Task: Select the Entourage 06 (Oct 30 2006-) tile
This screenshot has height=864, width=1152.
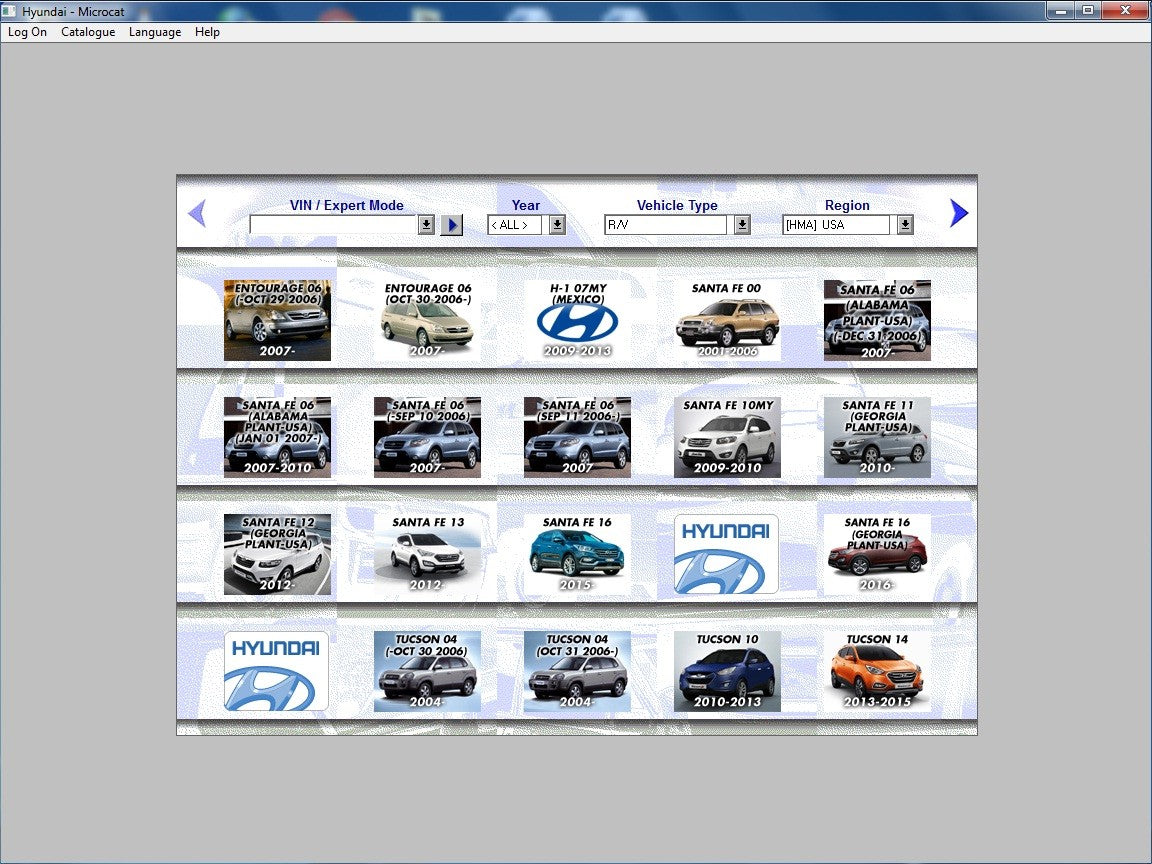Action: pyautogui.click(x=427, y=320)
